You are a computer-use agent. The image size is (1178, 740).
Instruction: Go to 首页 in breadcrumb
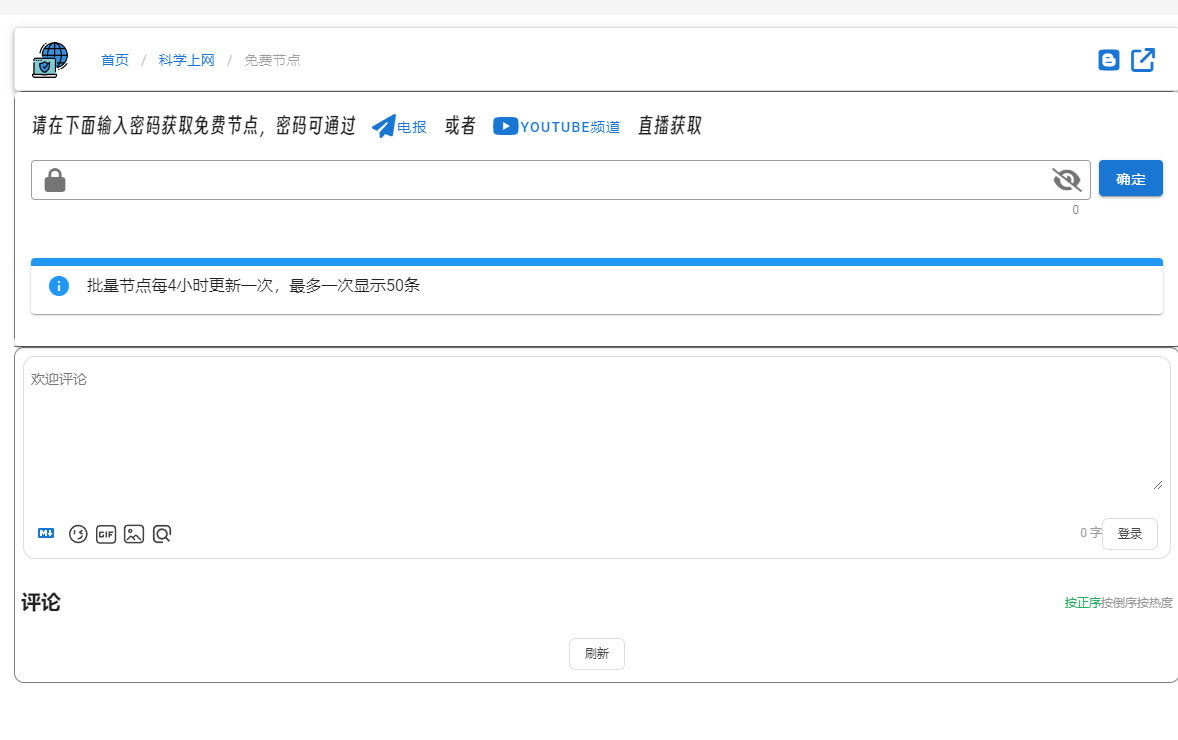click(115, 60)
